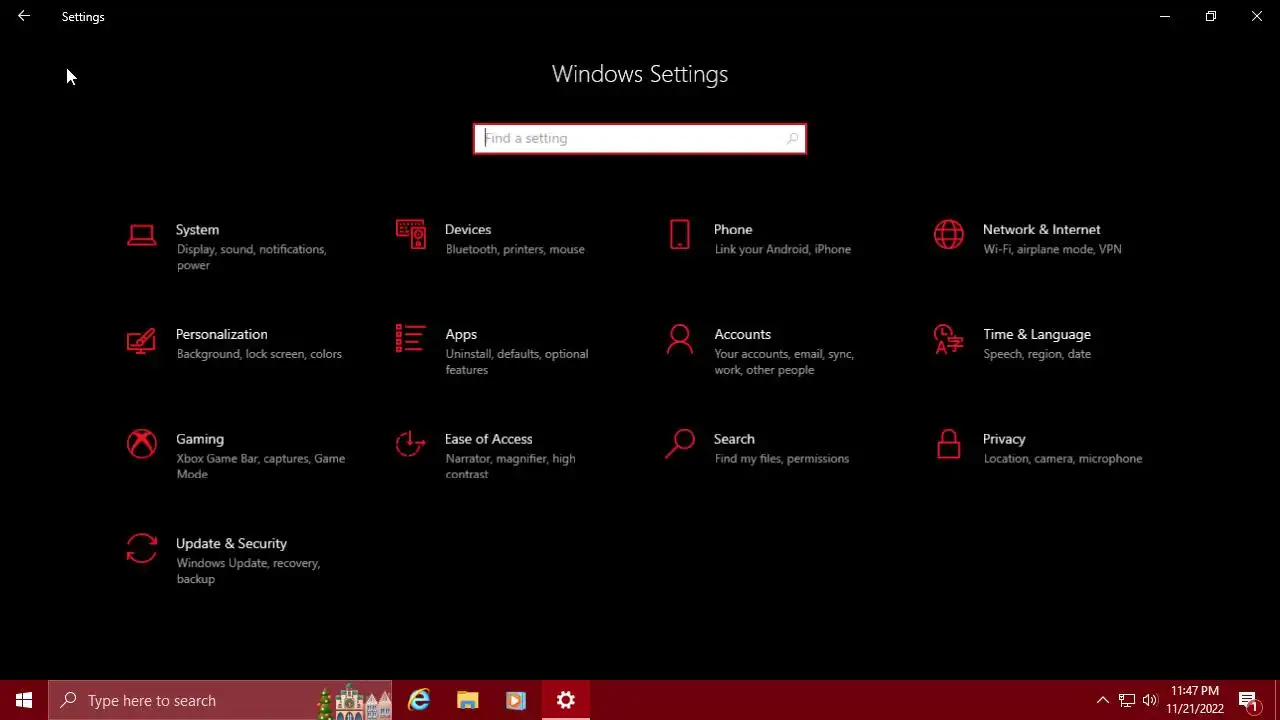Open the Accounts heading link
The width and height of the screenshot is (1280, 720).
(742, 334)
